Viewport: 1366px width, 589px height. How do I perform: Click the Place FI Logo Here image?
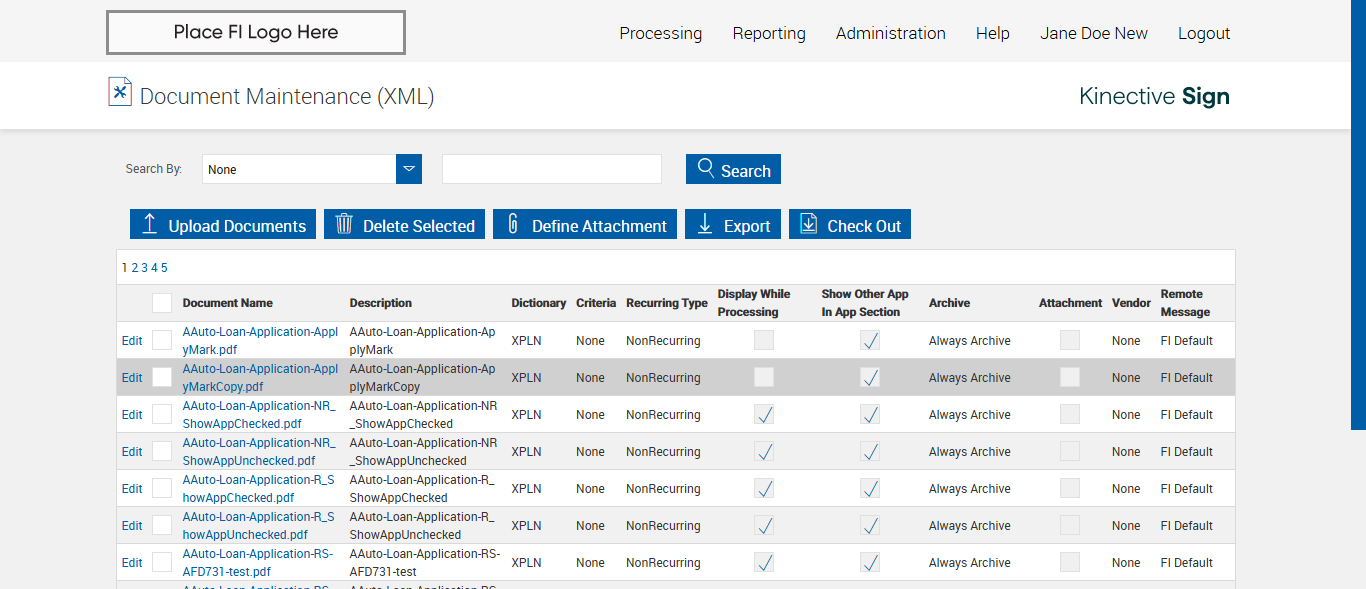[x=256, y=32]
